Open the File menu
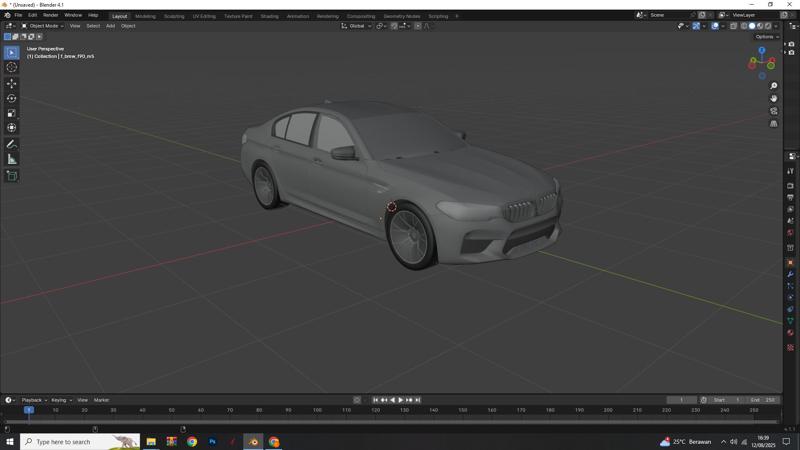 pyautogui.click(x=18, y=15)
